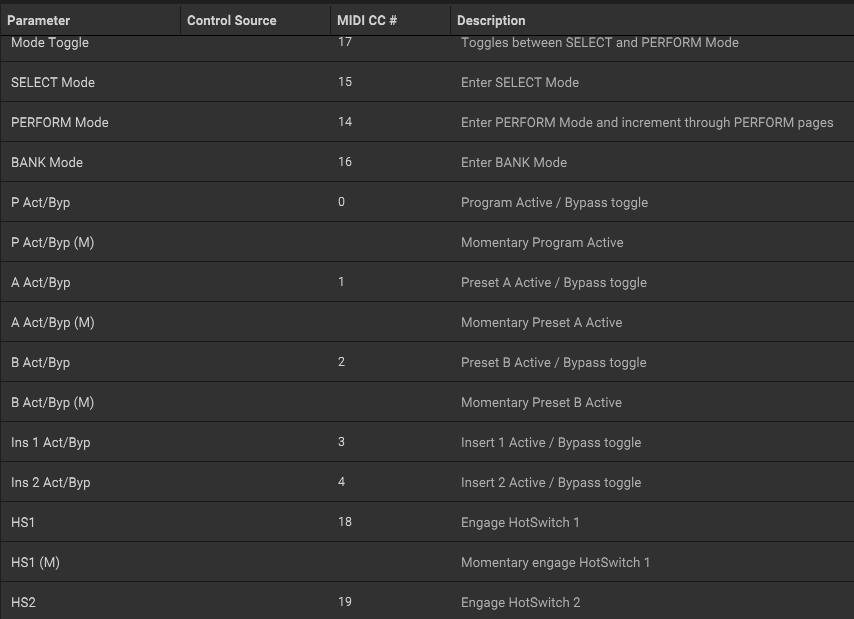Click the A Act/Byp parameter name
This screenshot has height=619, width=854.
tap(41, 282)
